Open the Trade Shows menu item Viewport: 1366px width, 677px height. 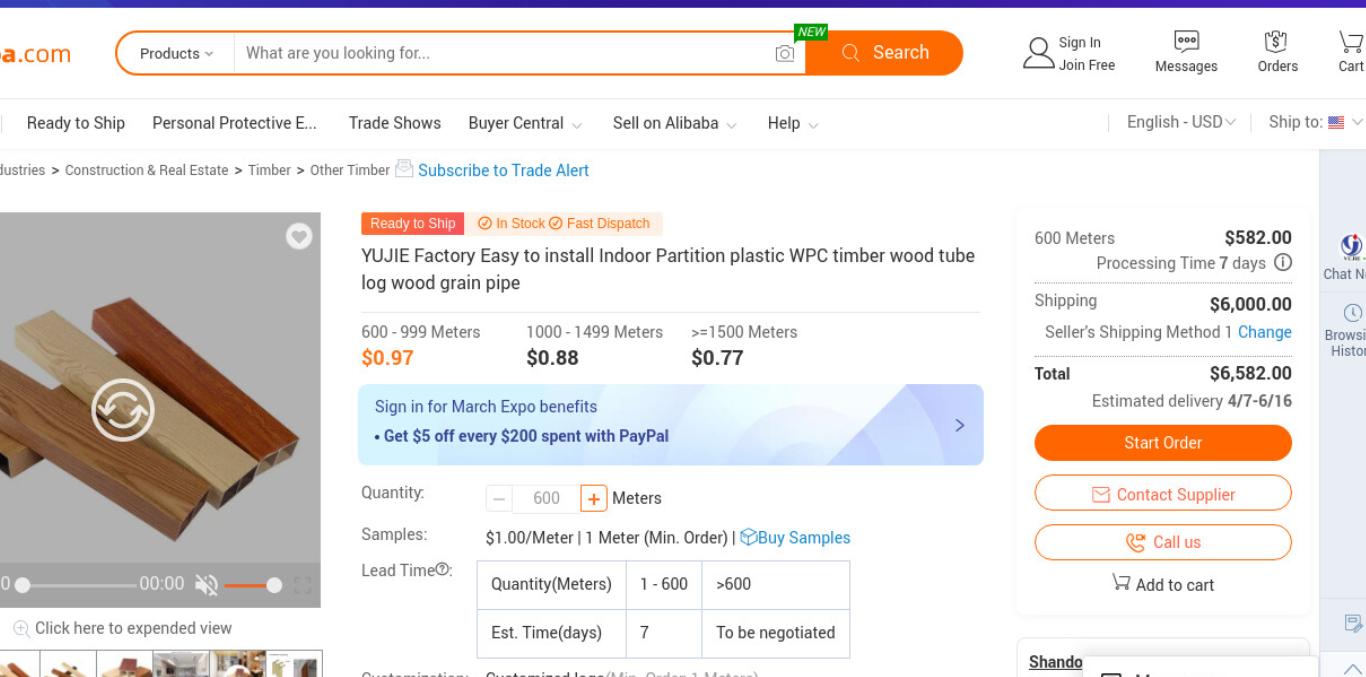(394, 123)
